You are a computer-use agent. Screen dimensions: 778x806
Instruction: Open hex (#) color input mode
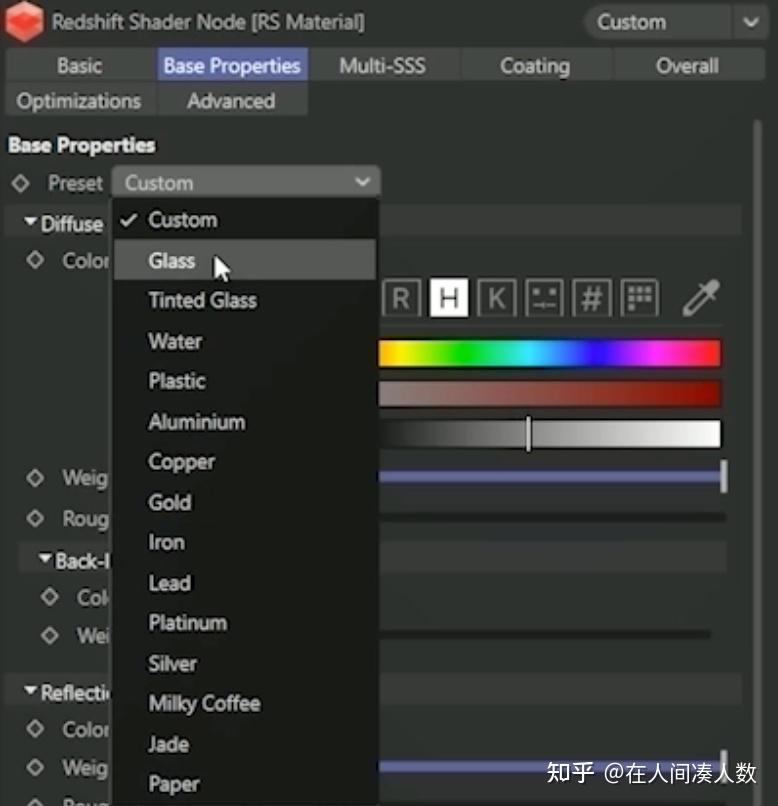point(592,297)
